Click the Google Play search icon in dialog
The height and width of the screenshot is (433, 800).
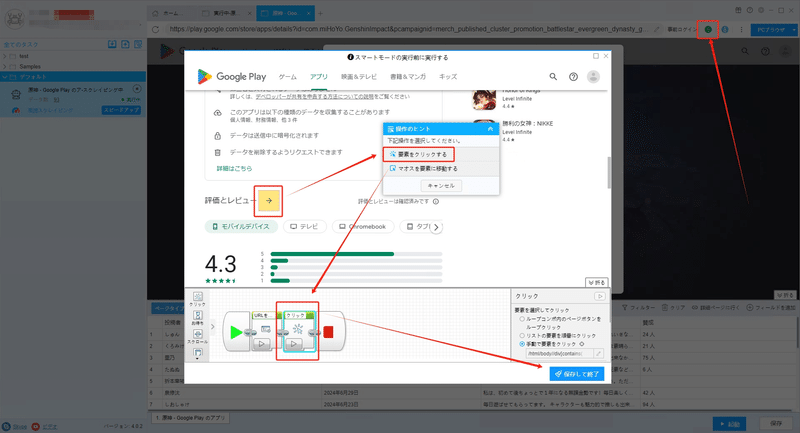[x=553, y=77]
